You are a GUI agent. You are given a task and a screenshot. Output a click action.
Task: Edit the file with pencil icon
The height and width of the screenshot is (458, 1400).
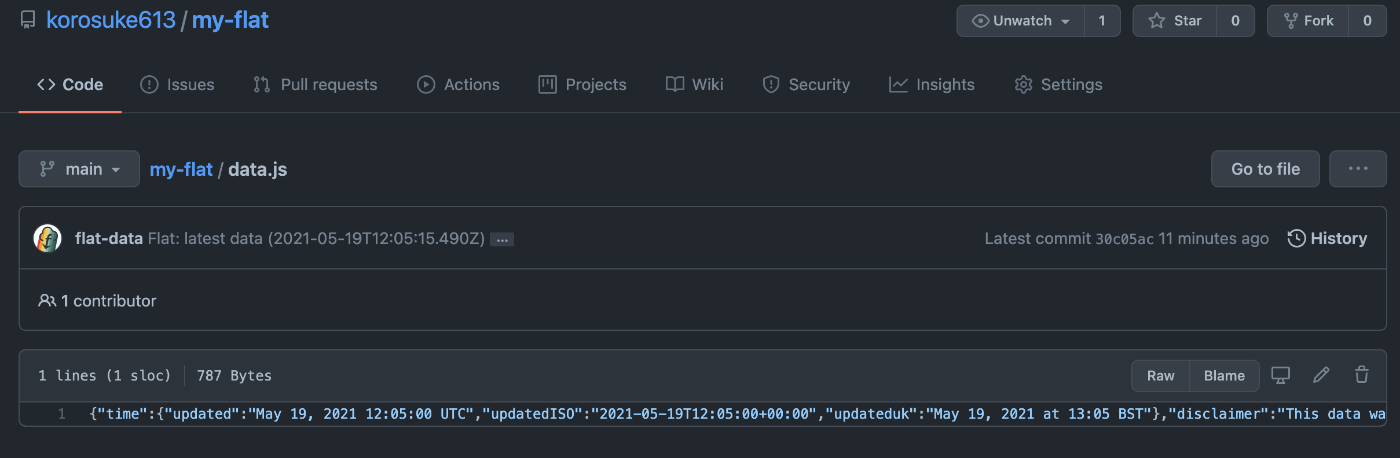(1321, 375)
